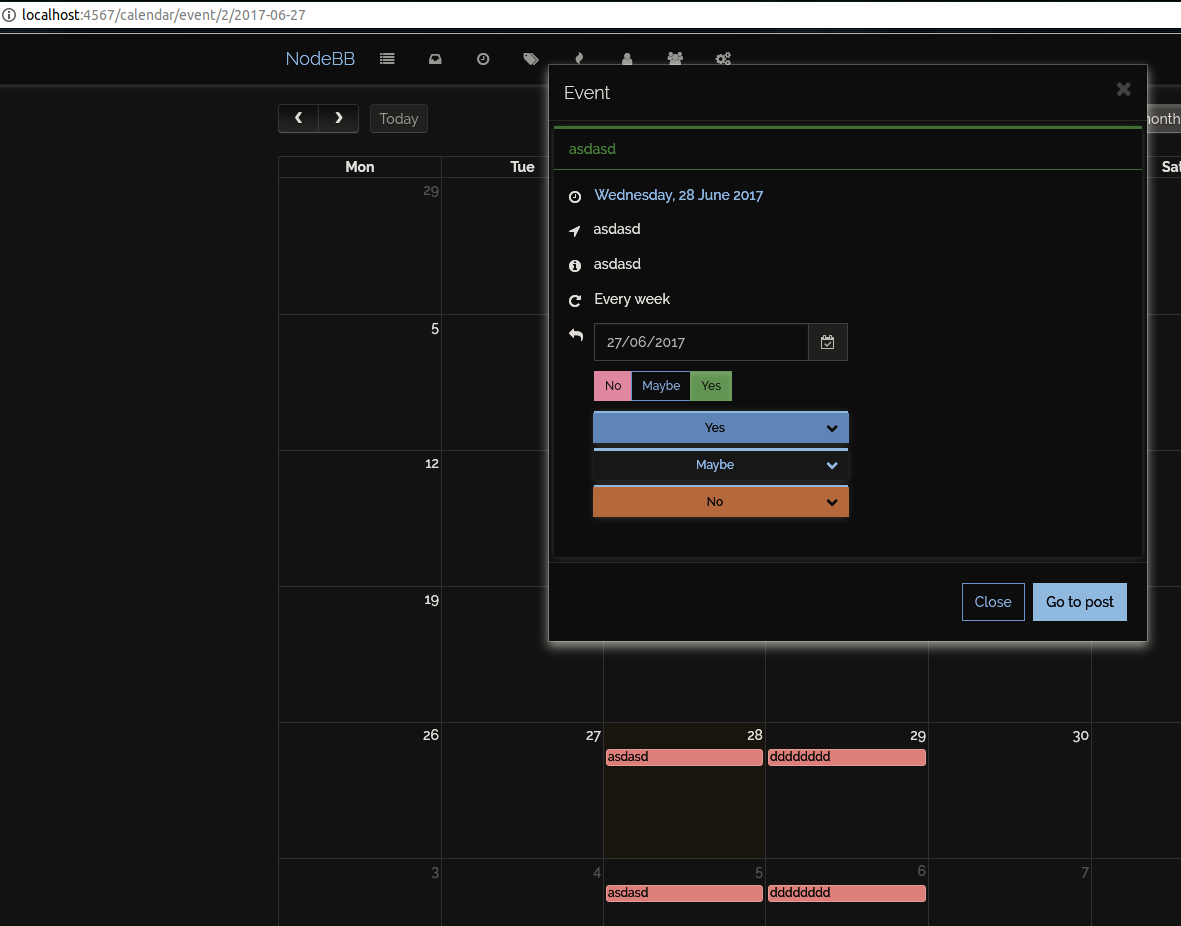Image resolution: width=1181 pixels, height=926 pixels.
Task: Open the users icon in navbar
Action: (627, 59)
